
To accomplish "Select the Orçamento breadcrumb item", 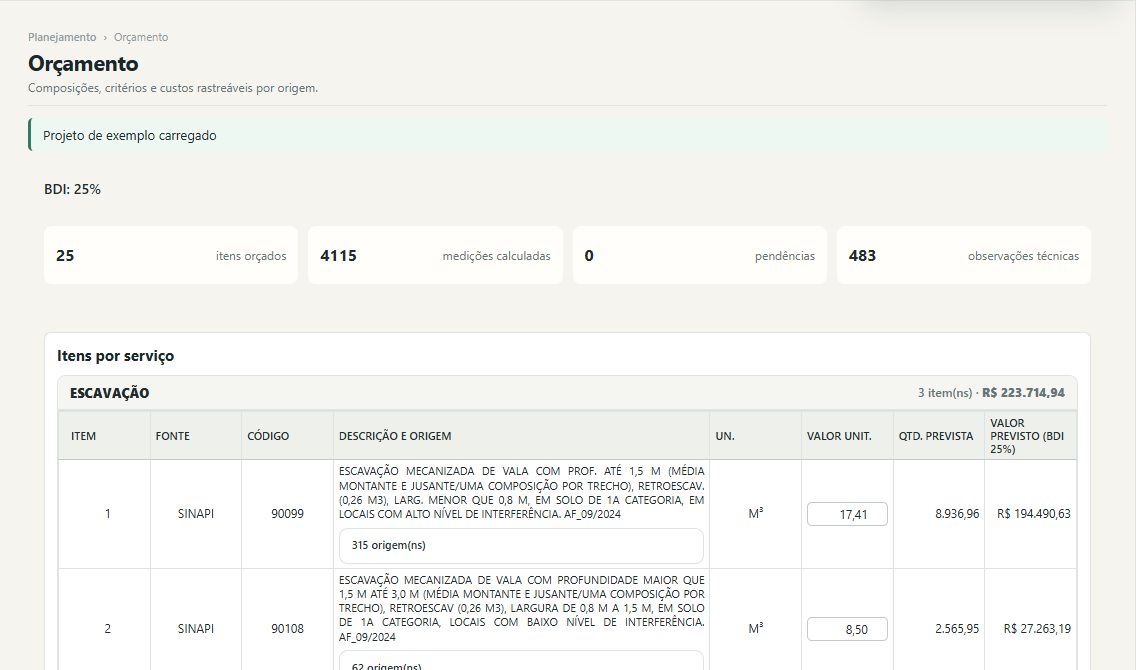I will click(x=141, y=37).
